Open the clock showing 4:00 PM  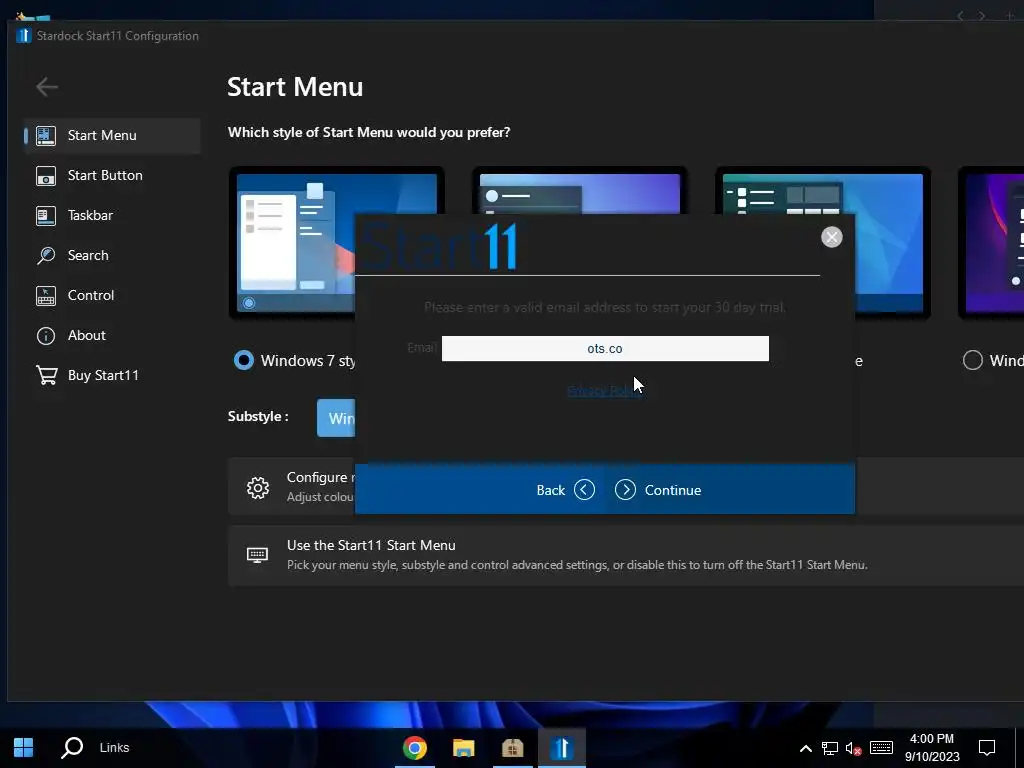tap(932, 748)
